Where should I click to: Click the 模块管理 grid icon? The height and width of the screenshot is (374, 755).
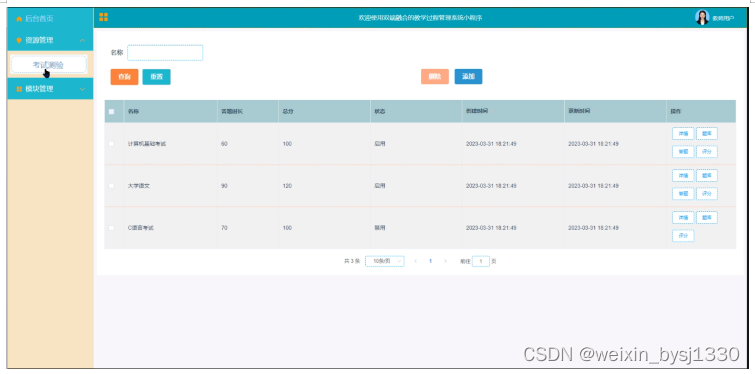[x=19, y=89]
